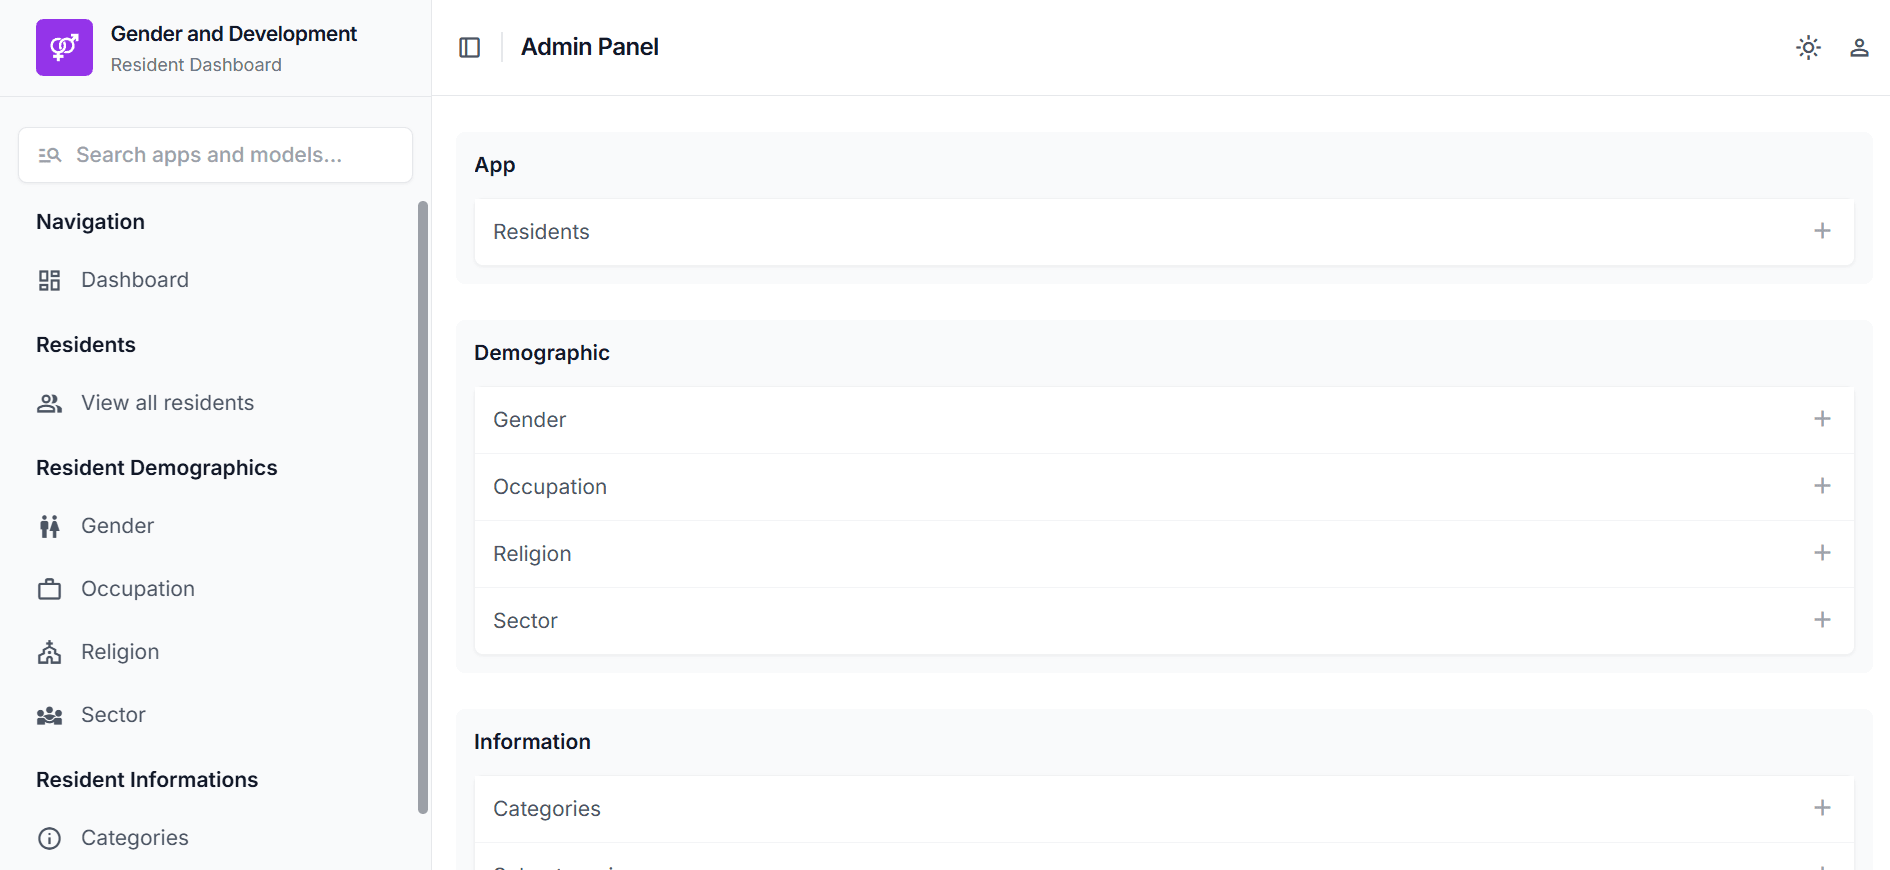Focus the Search apps and models field

[x=215, y=155]
